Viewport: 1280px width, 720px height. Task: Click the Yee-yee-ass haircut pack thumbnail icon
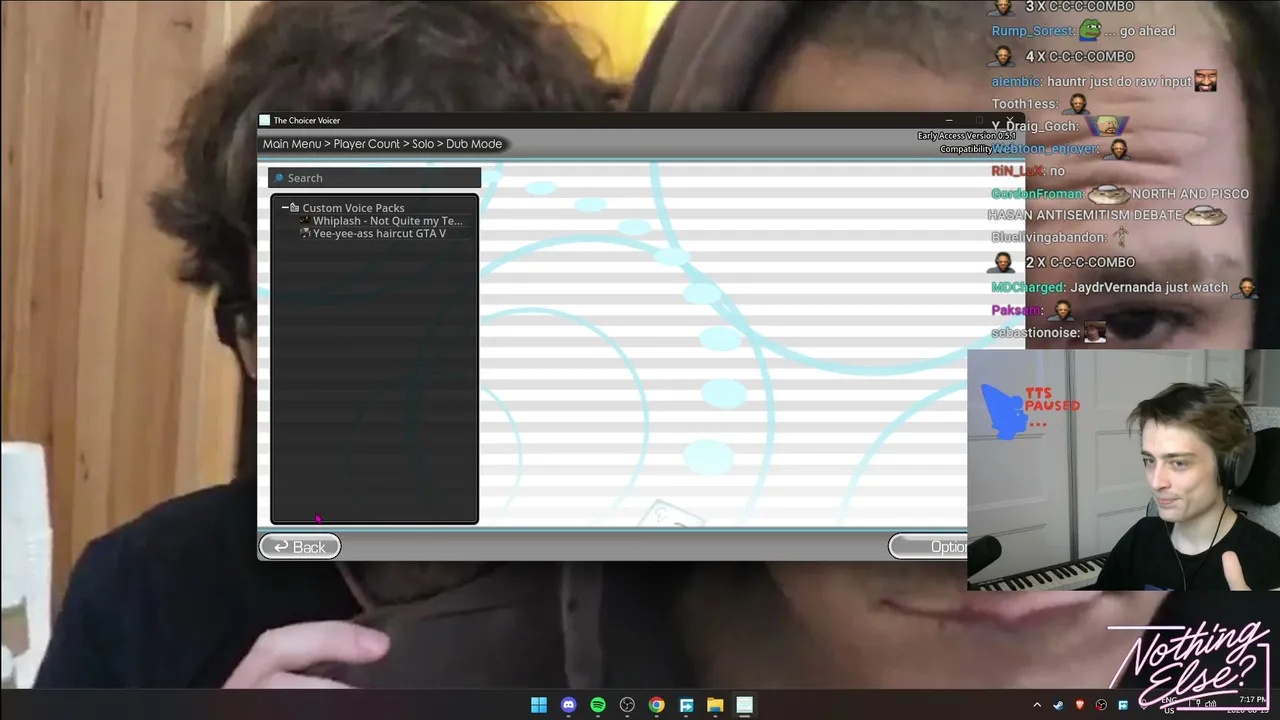pos(305,233)
